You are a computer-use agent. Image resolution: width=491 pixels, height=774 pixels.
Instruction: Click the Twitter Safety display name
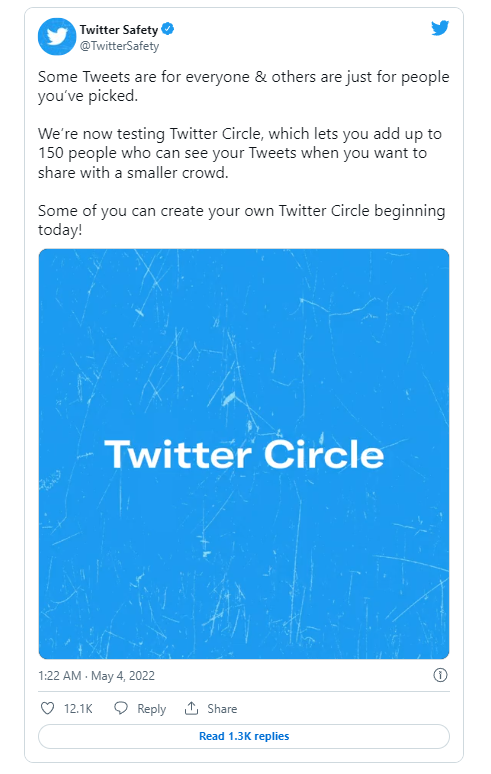[119, 30]
